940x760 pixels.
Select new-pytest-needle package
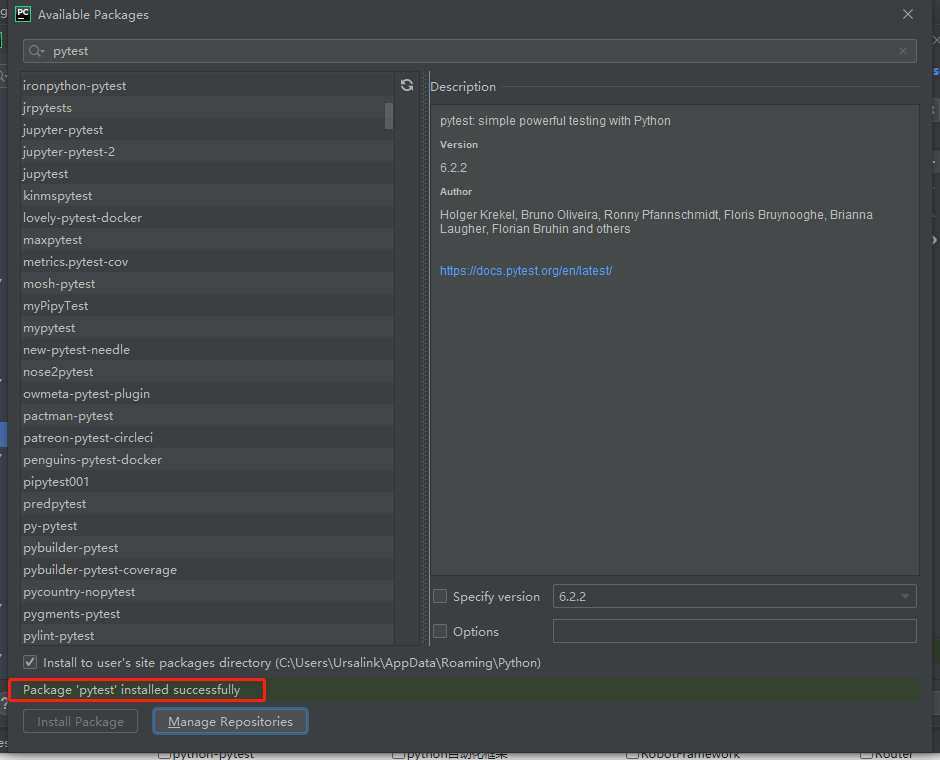(x=207, y=349)
